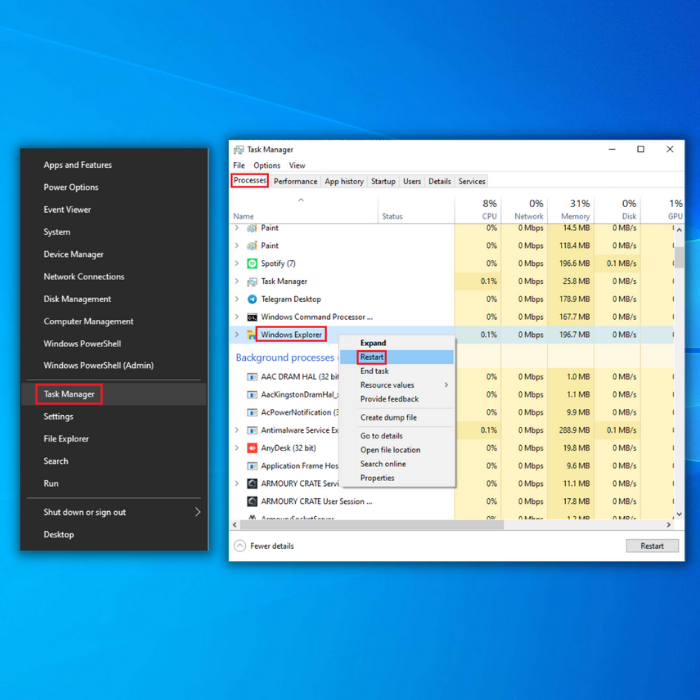Open Task Manager from the Win+X menu
700x700 pixels.
click(114, 394)
